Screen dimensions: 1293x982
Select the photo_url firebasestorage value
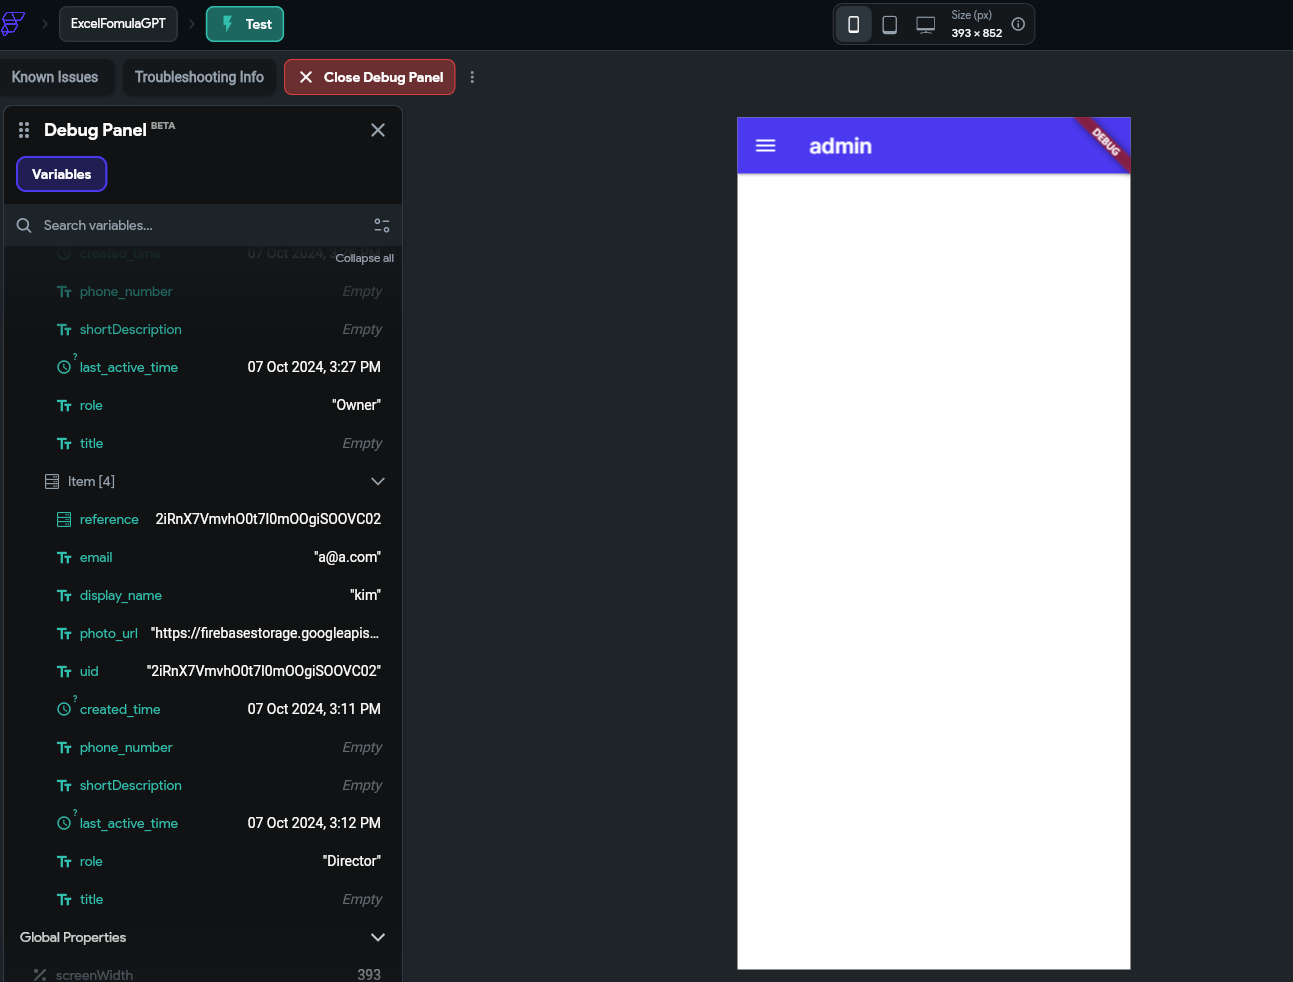click(x=265, y=633)
